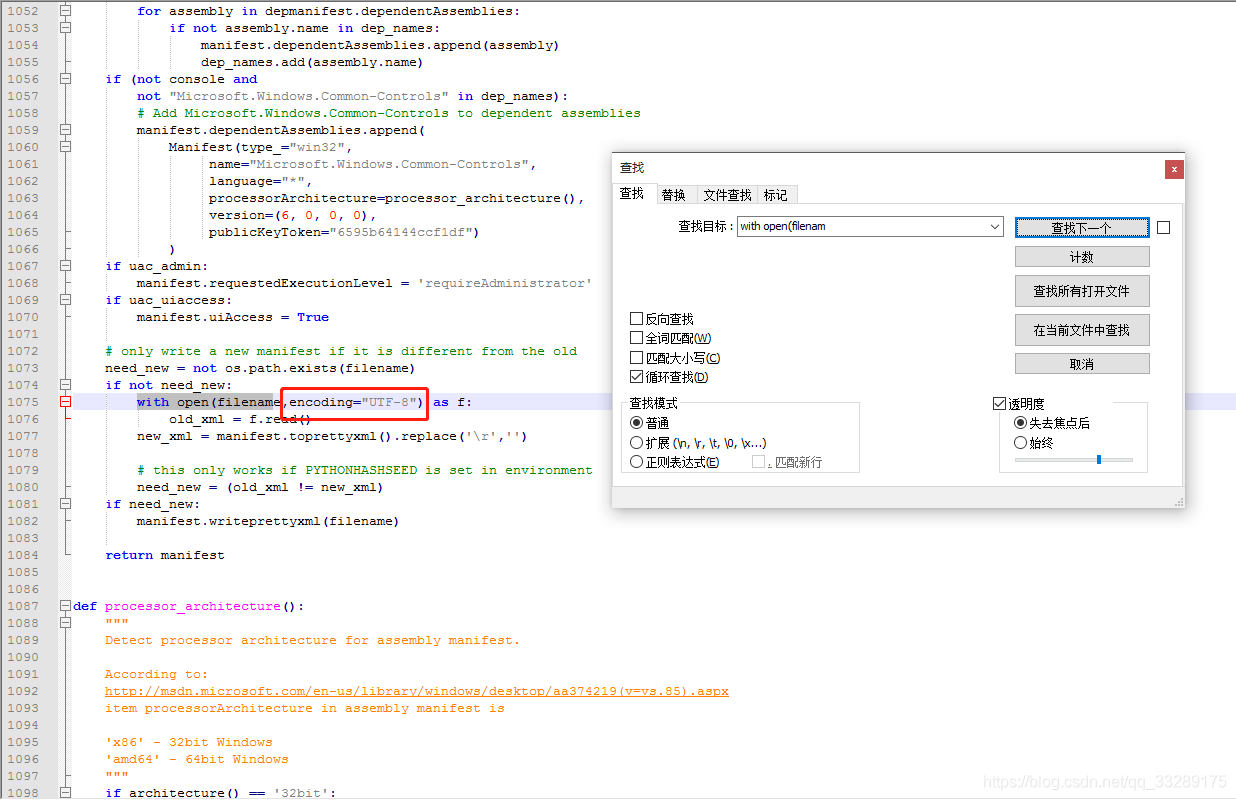This screenshot has height=800, width=1236.
Task: Click the bookmark marker on line 1075
Action: [x=66, y=402]
